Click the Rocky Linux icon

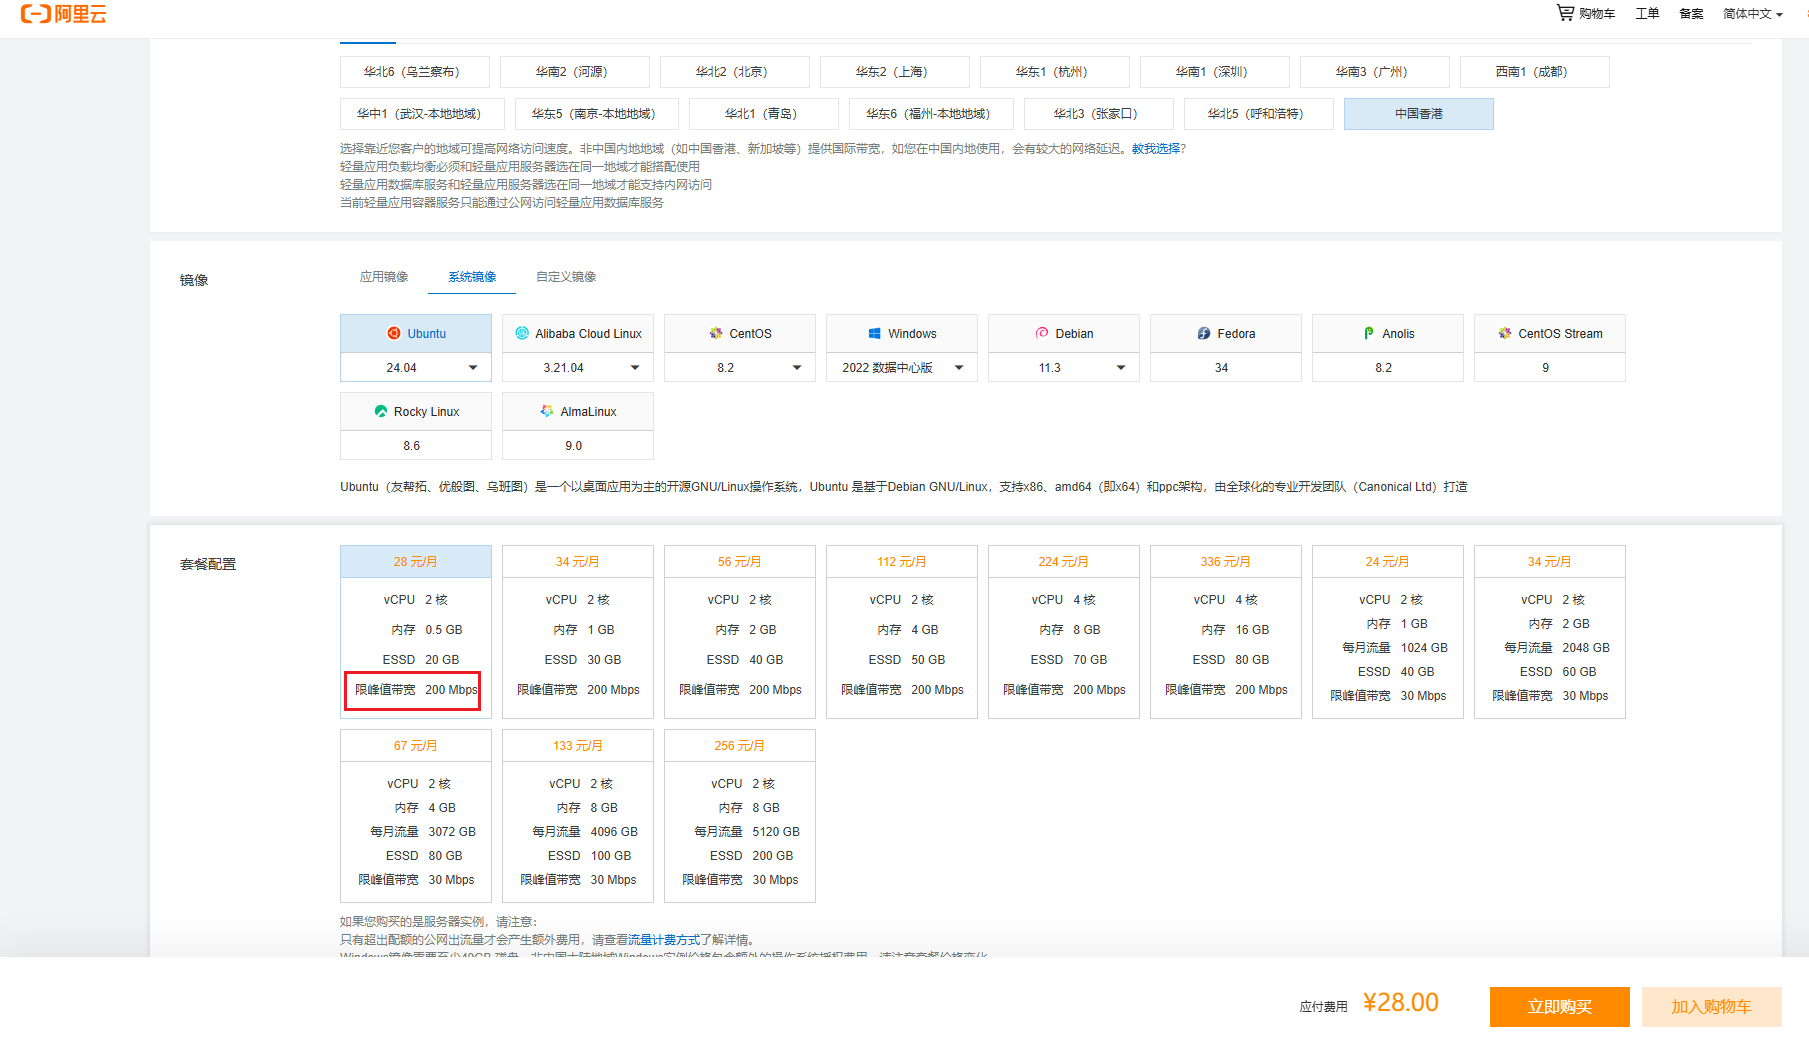(x=381, y=411)
